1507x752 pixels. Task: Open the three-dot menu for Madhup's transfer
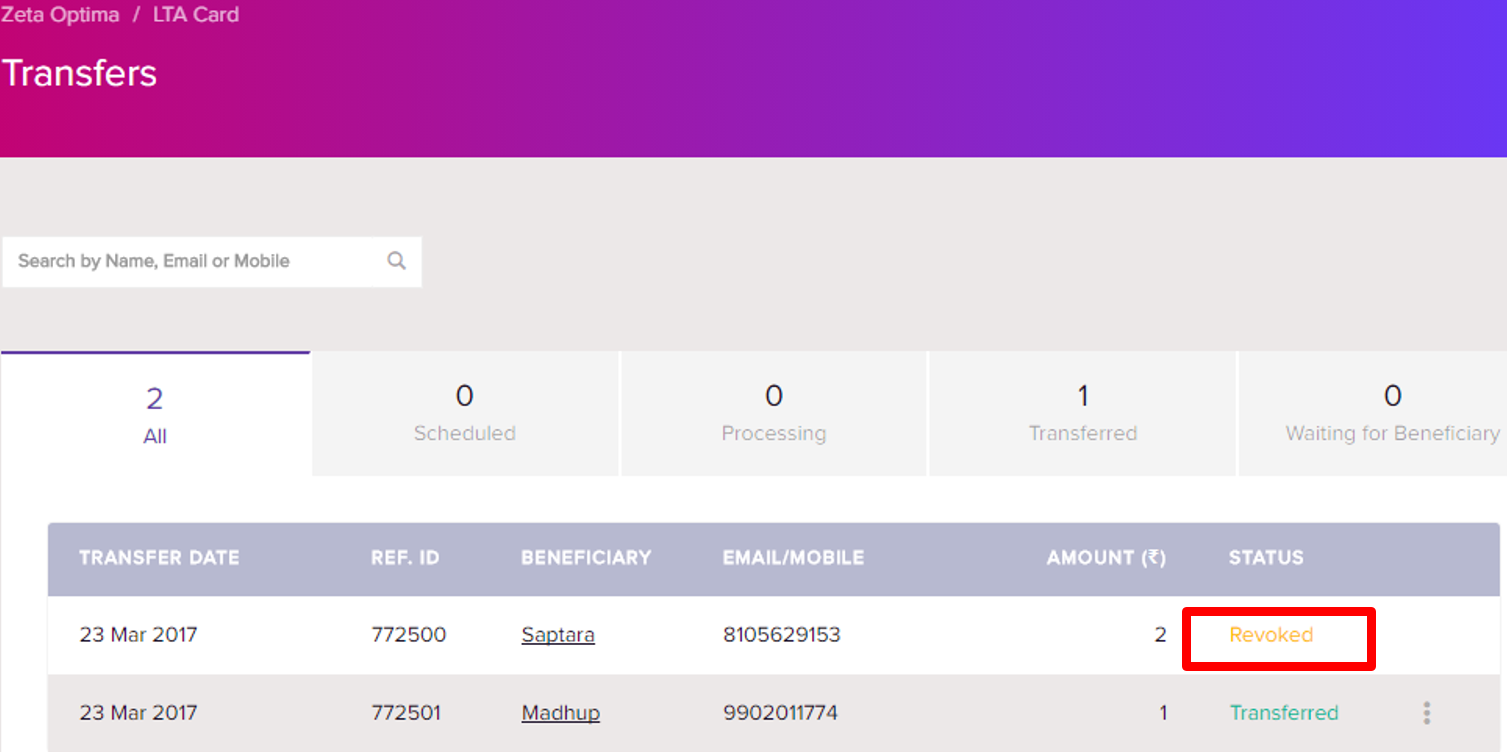click(1426, 713)
